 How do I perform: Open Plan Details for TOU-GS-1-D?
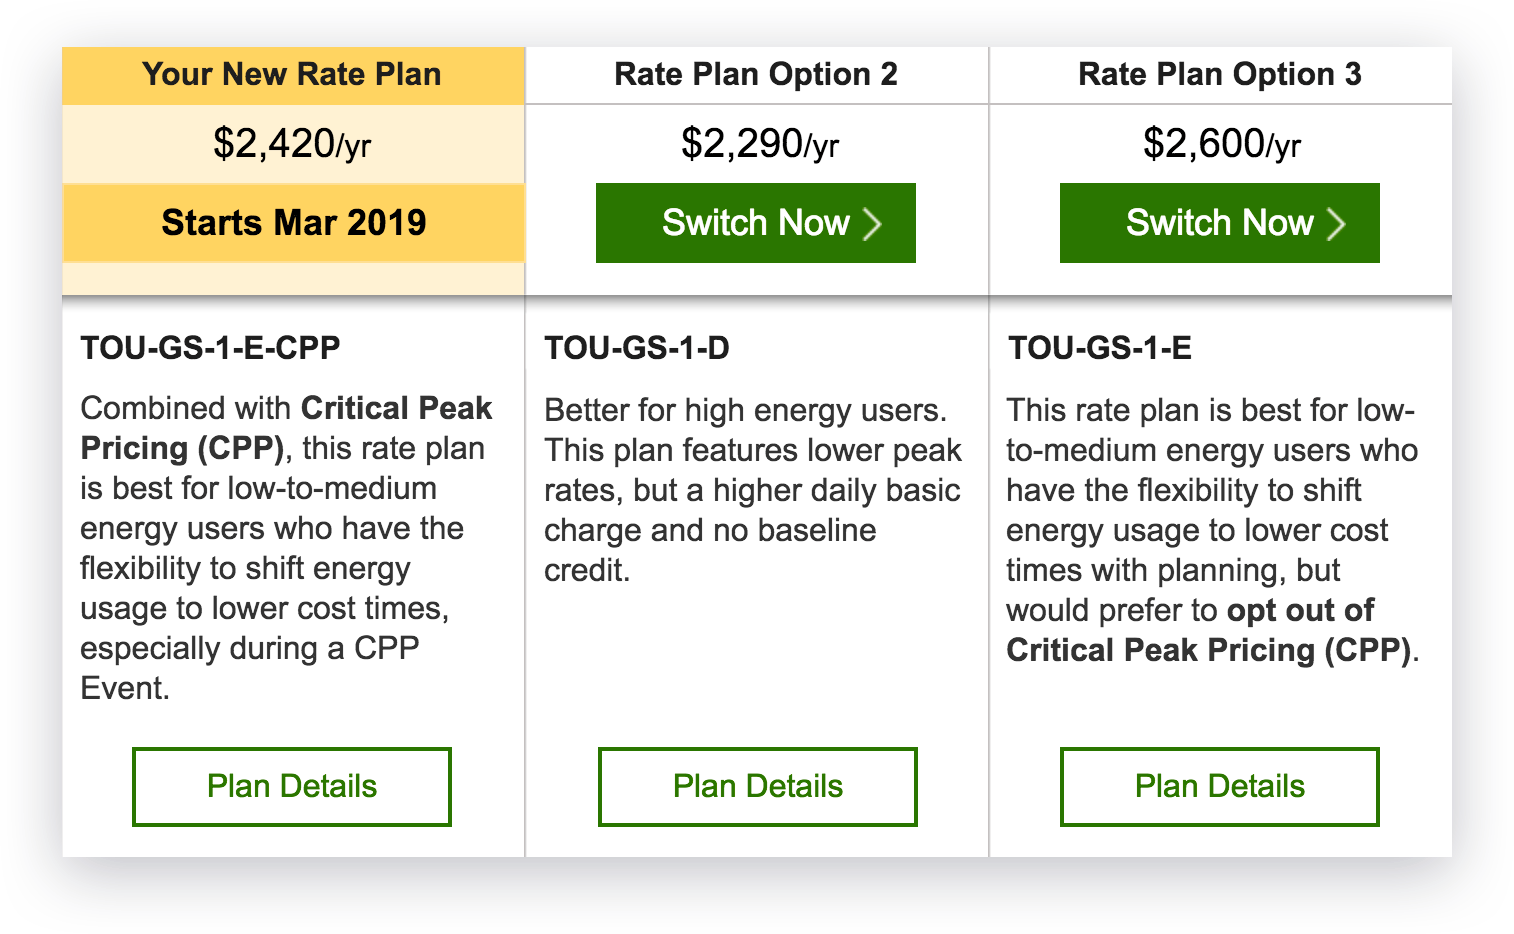(756, 786)
